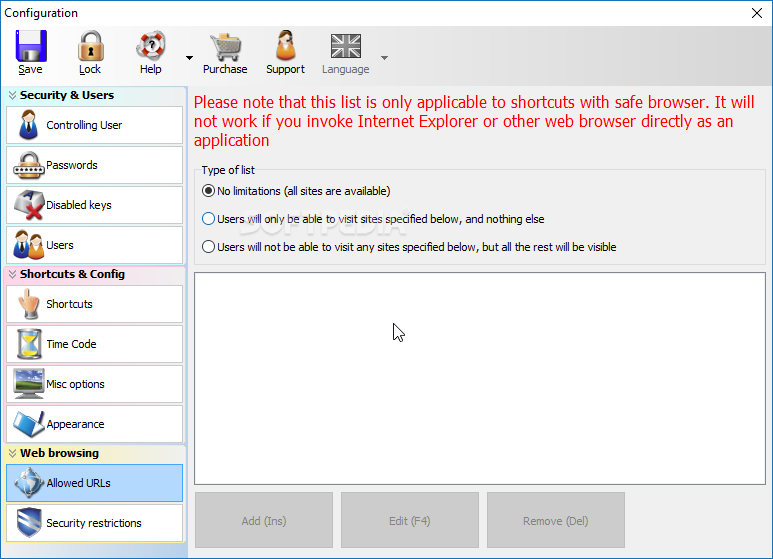Open the Shortcuts page

point(95,304)
